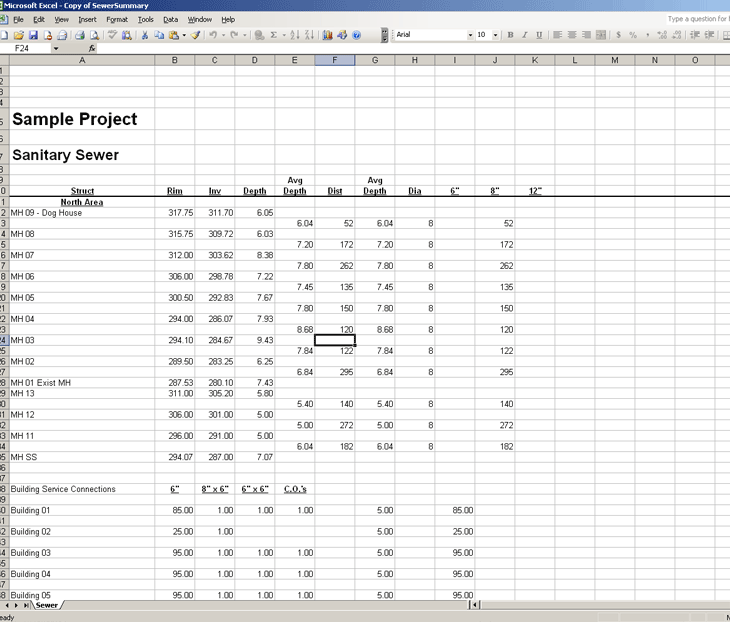The height and width of the screenshot is (622, 730).
Task: Toggle Italic formatting
Action: [x=525, y=35]
